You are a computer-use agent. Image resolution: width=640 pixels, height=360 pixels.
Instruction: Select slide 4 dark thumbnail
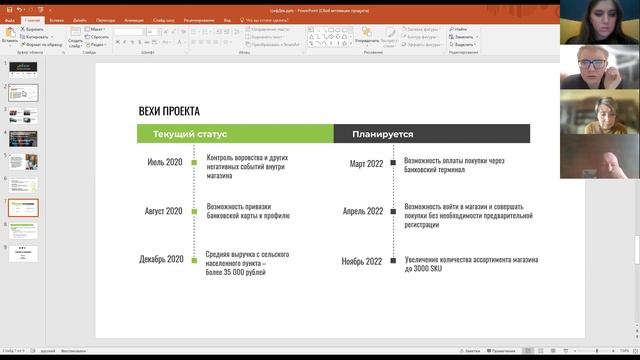point(23,139)
